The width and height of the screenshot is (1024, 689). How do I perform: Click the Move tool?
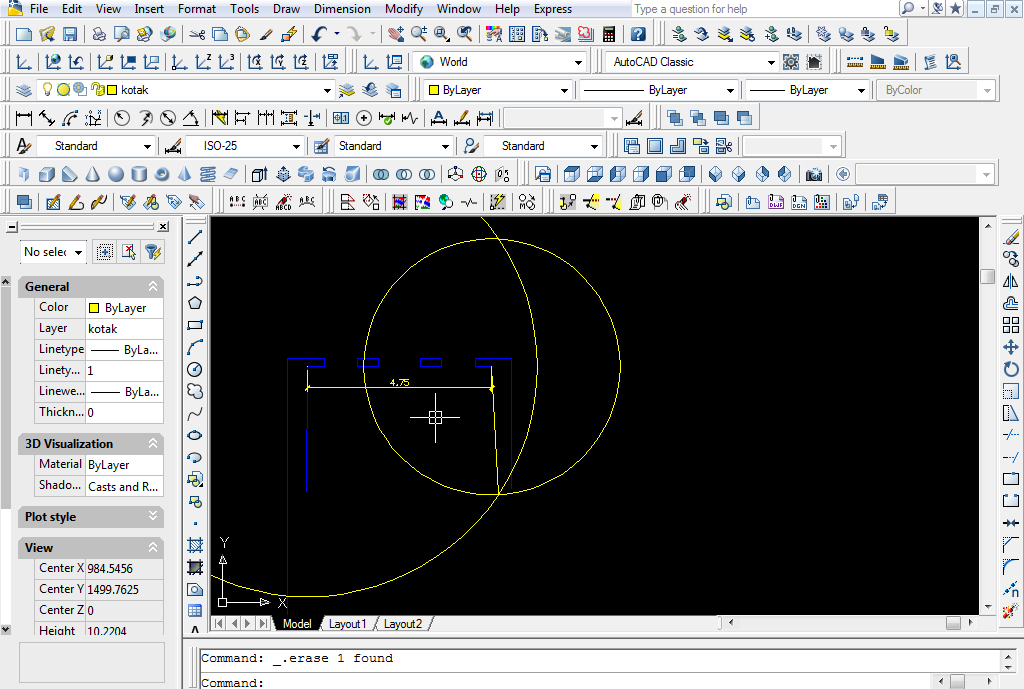coord(1011,347)
